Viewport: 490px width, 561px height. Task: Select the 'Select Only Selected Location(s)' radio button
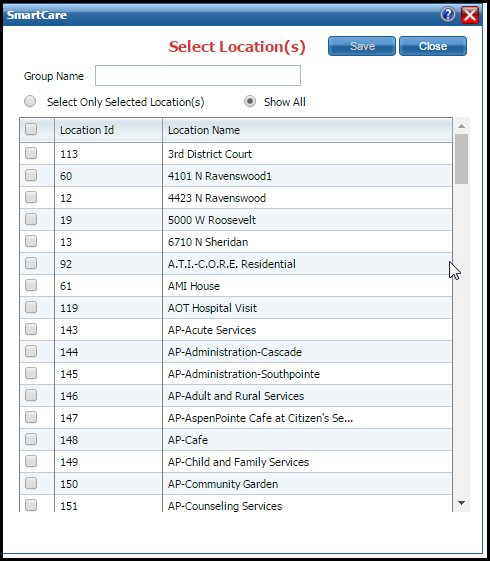30,102
